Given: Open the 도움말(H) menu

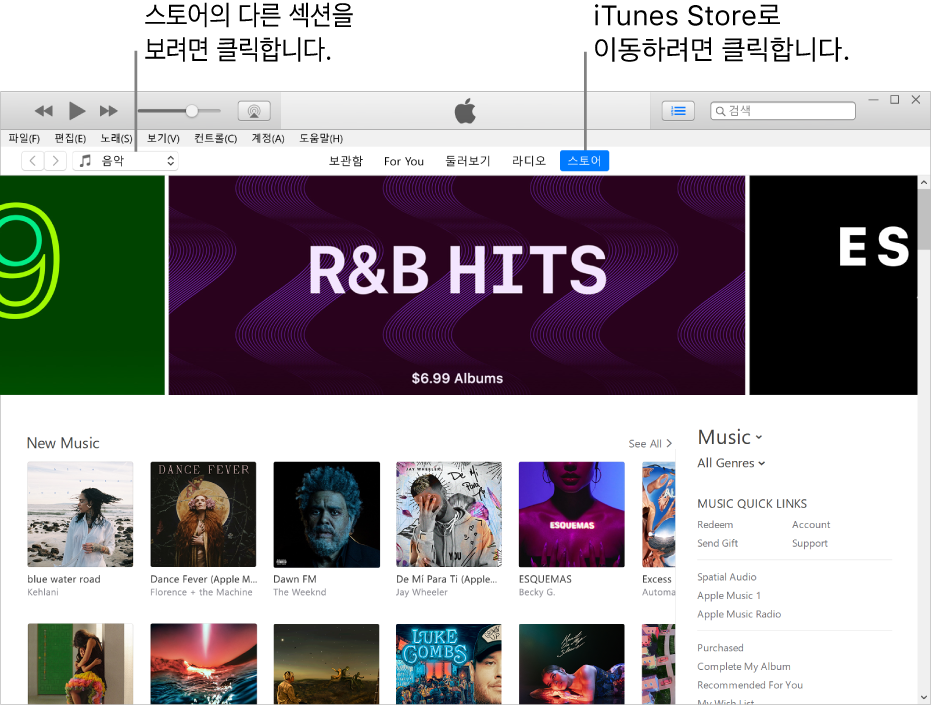Looking at the screenshot, I should pyautogui.click(x=321, y=138).
